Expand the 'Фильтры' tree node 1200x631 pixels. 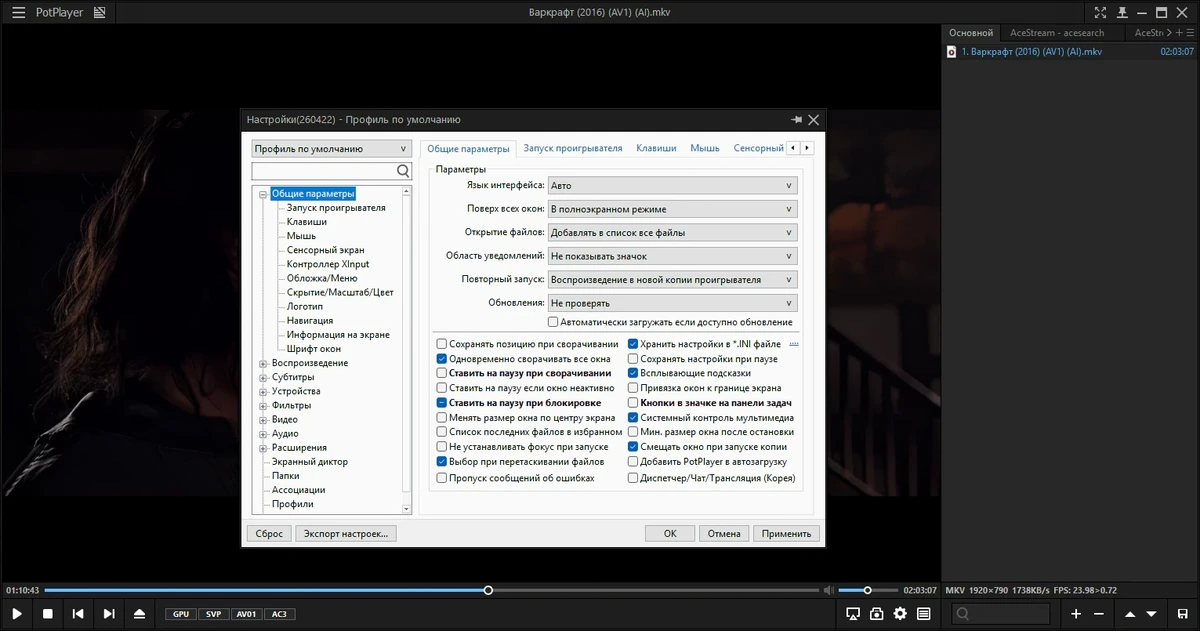(x=264, y=406)
